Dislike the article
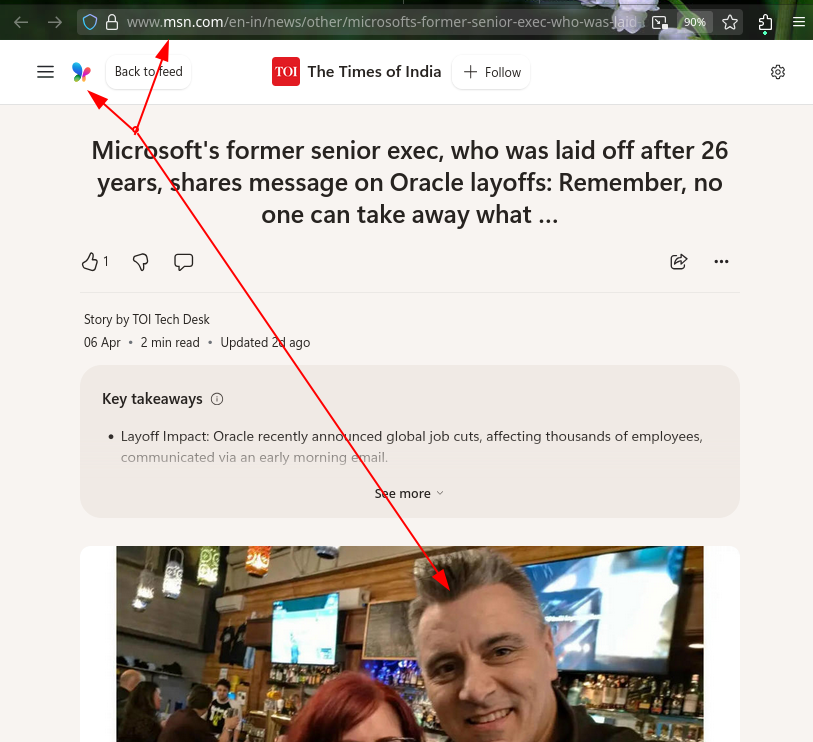The height and width of the screenshot is (742, 813). tap(140, 261)
